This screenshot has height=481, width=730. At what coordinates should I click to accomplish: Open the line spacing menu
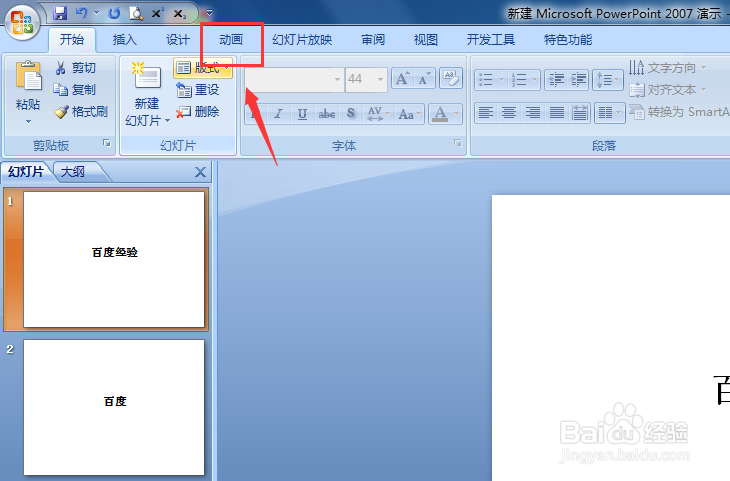[x=608, y=80]
